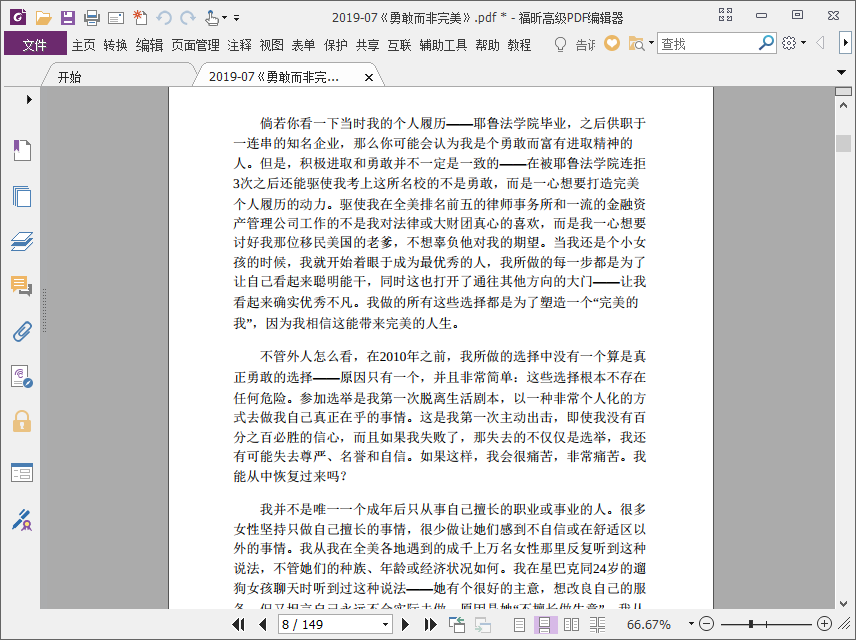Switch to single page view mode

click(x=519, y=624)
